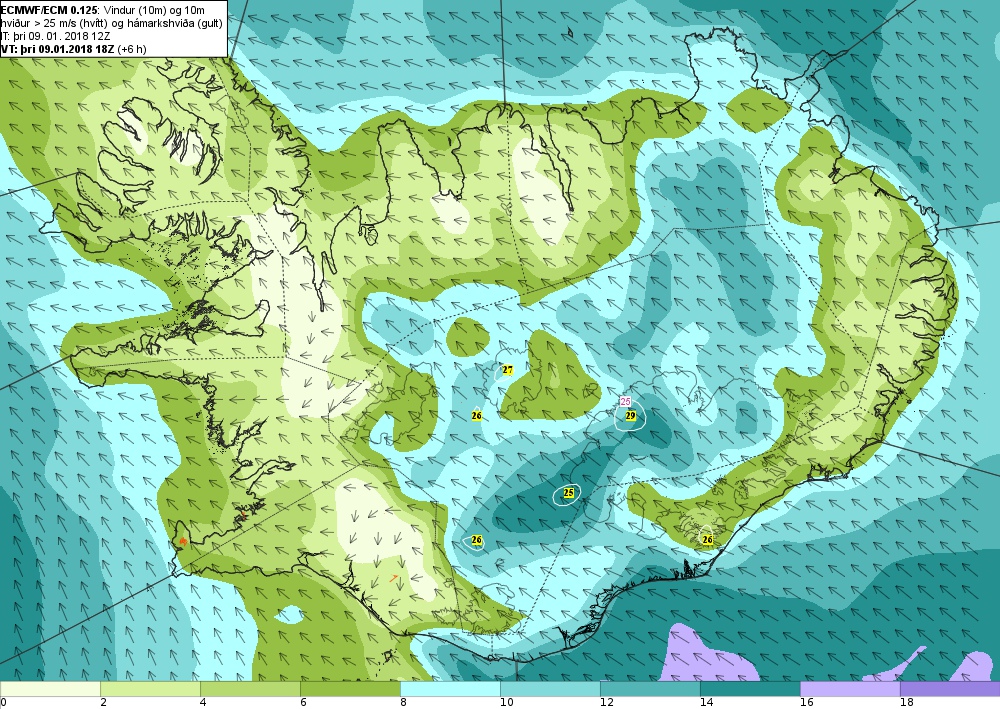Click the darker green 6–8 legend swatch

pyautogui.click(x=350, y=689)
